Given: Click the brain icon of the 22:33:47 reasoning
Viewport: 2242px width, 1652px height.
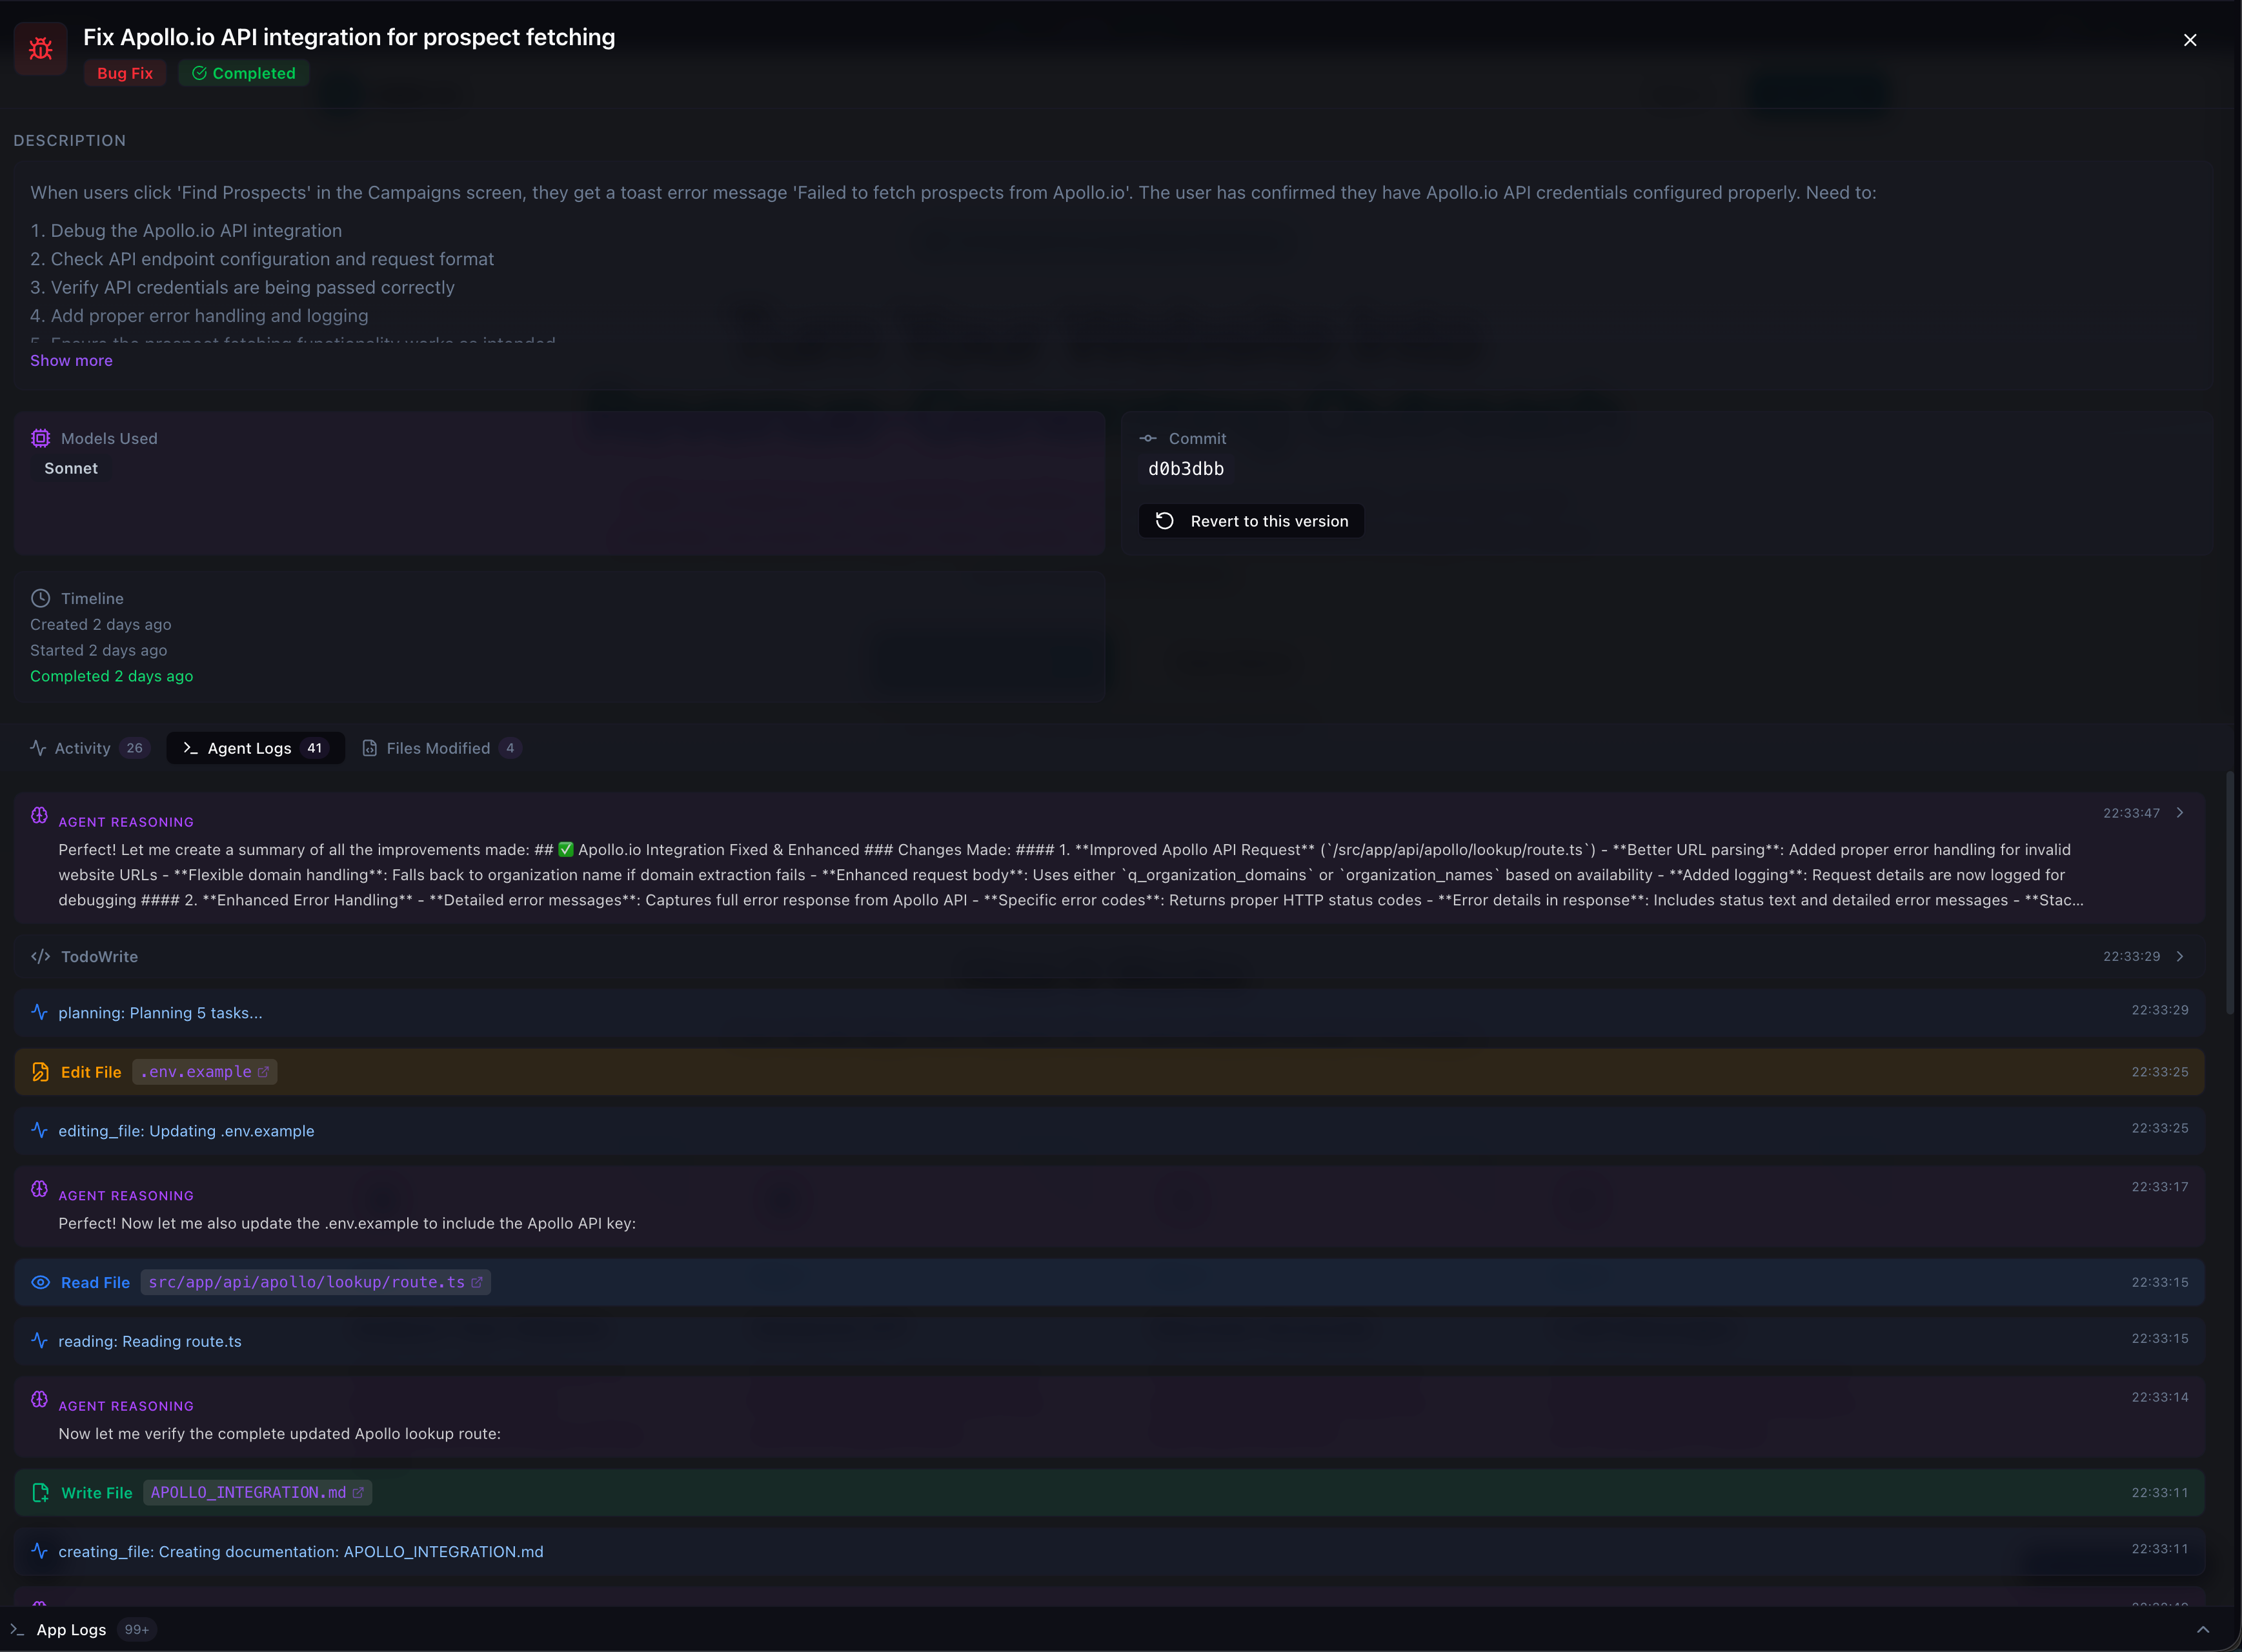Looking at the screenshot, I should click(x=39, y=815).
